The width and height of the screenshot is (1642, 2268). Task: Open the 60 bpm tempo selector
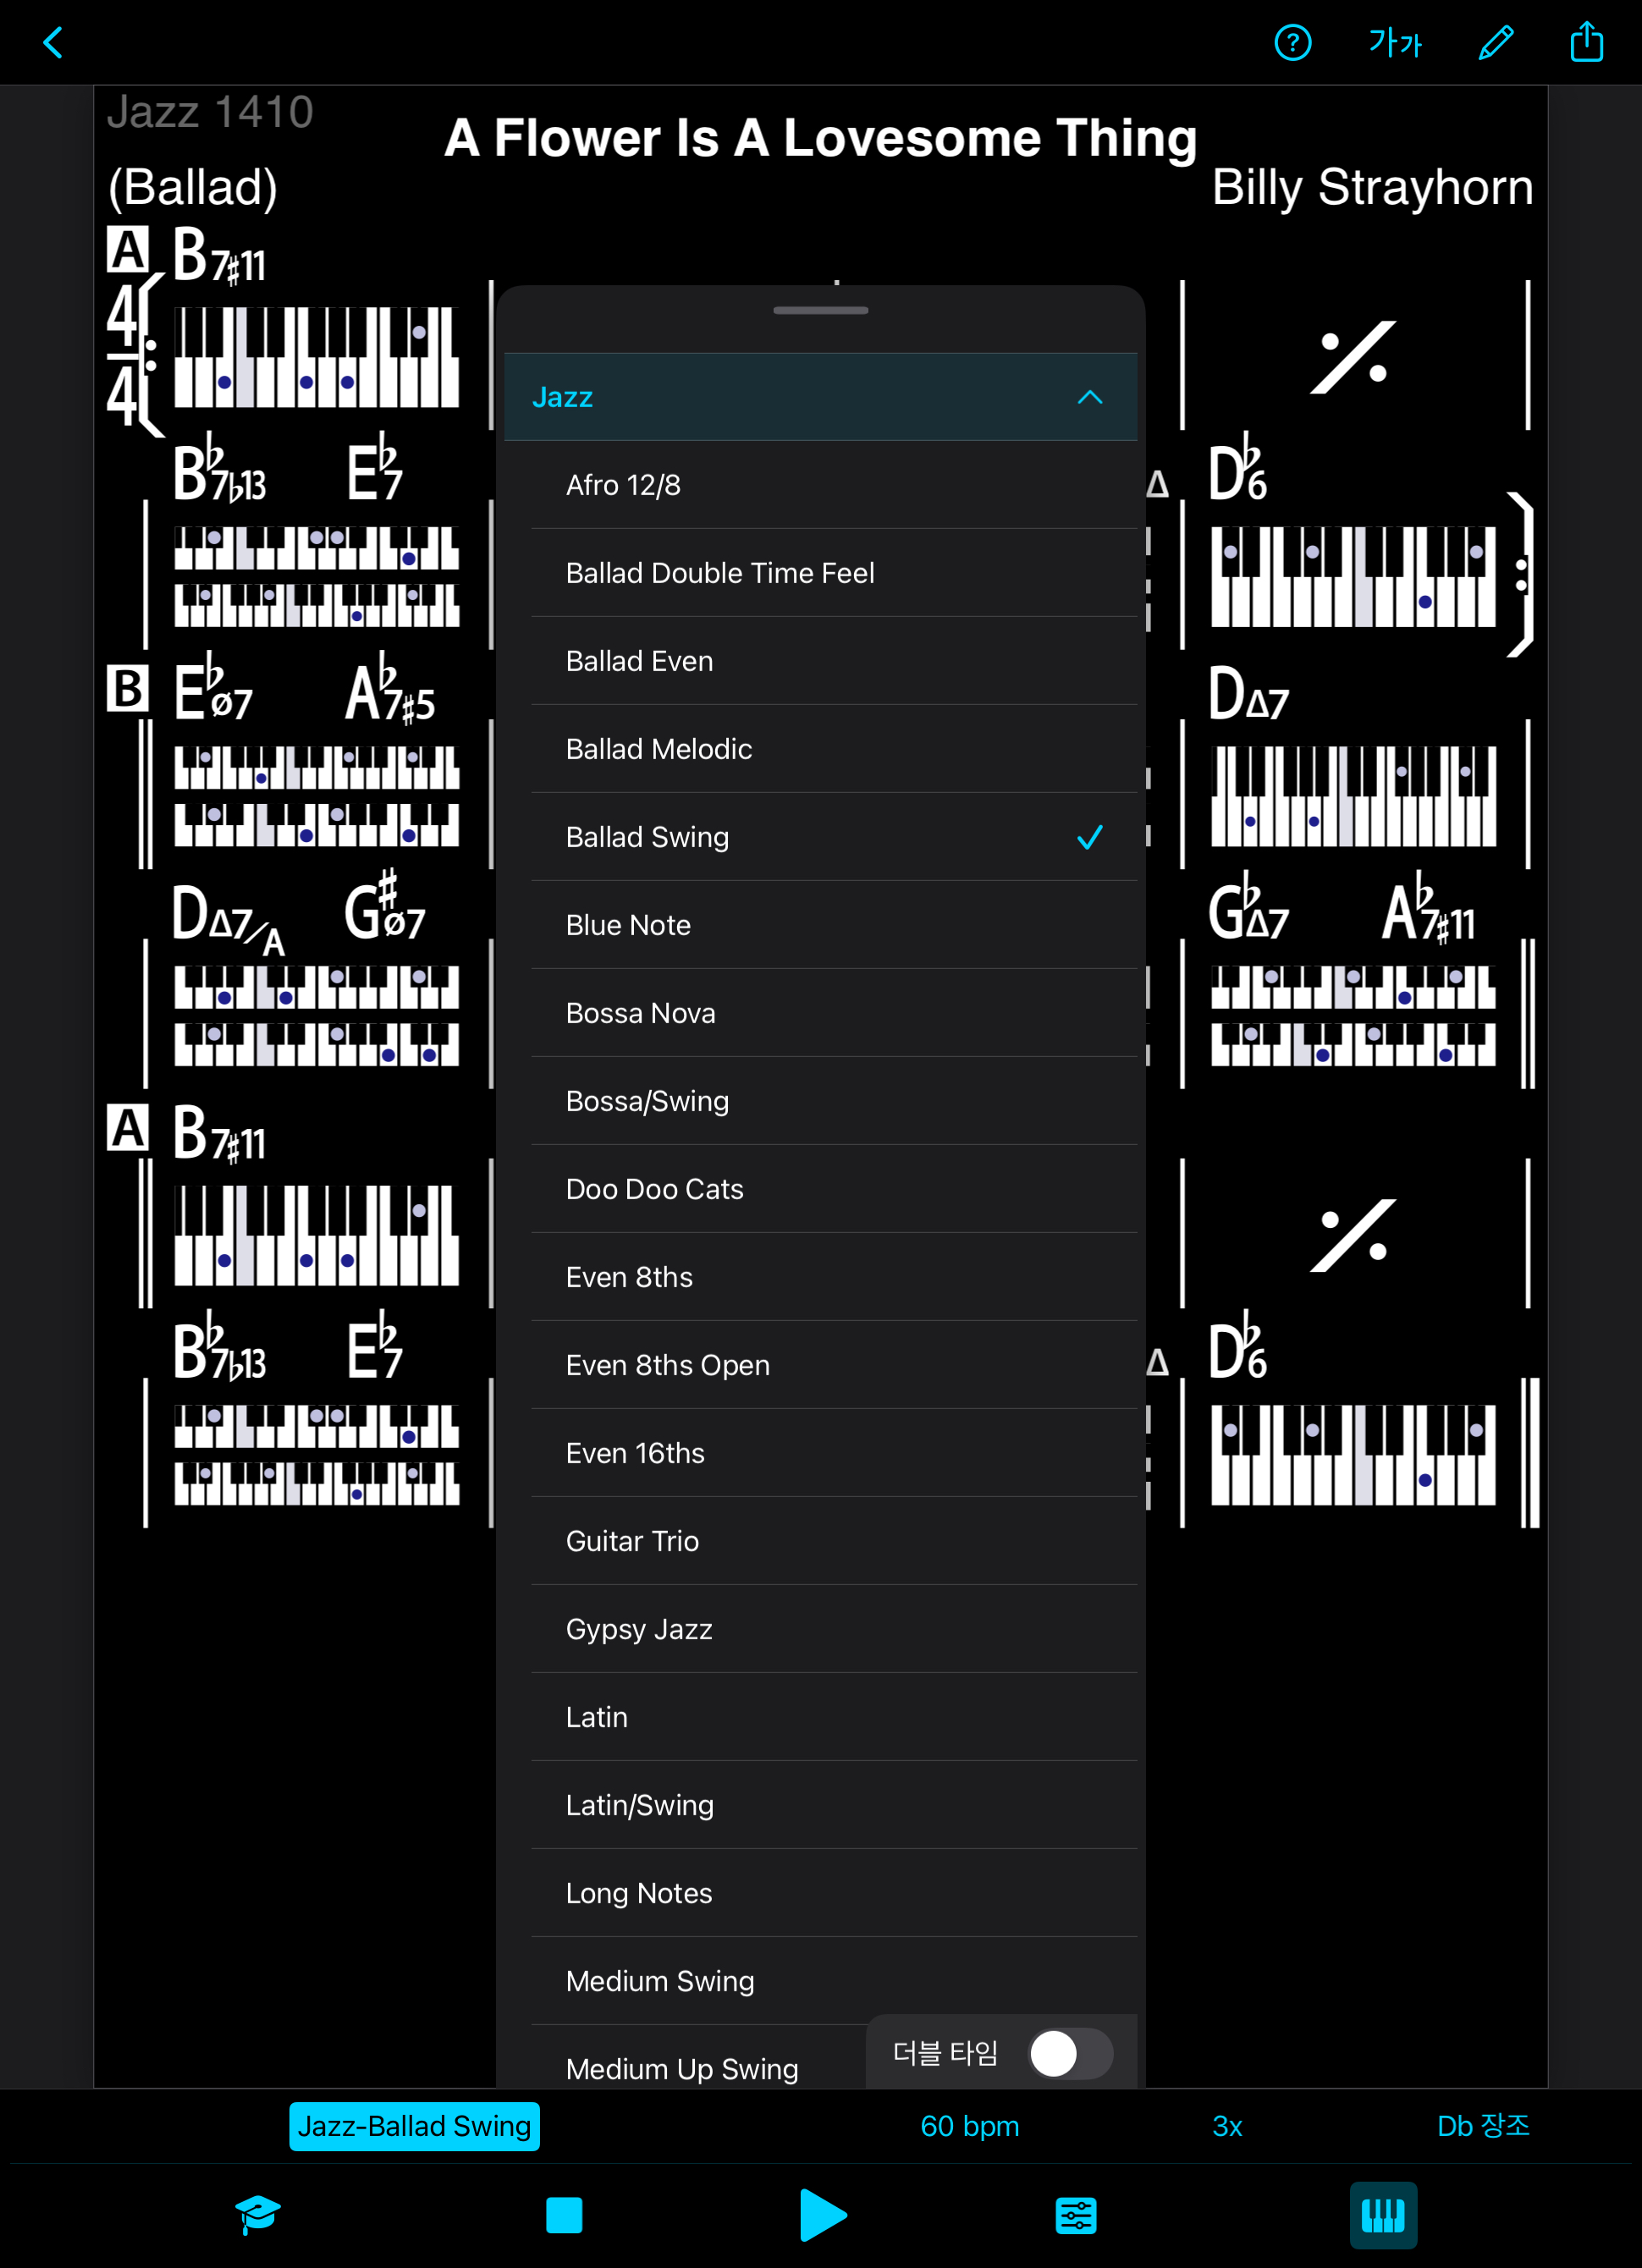pos(969,2125)
